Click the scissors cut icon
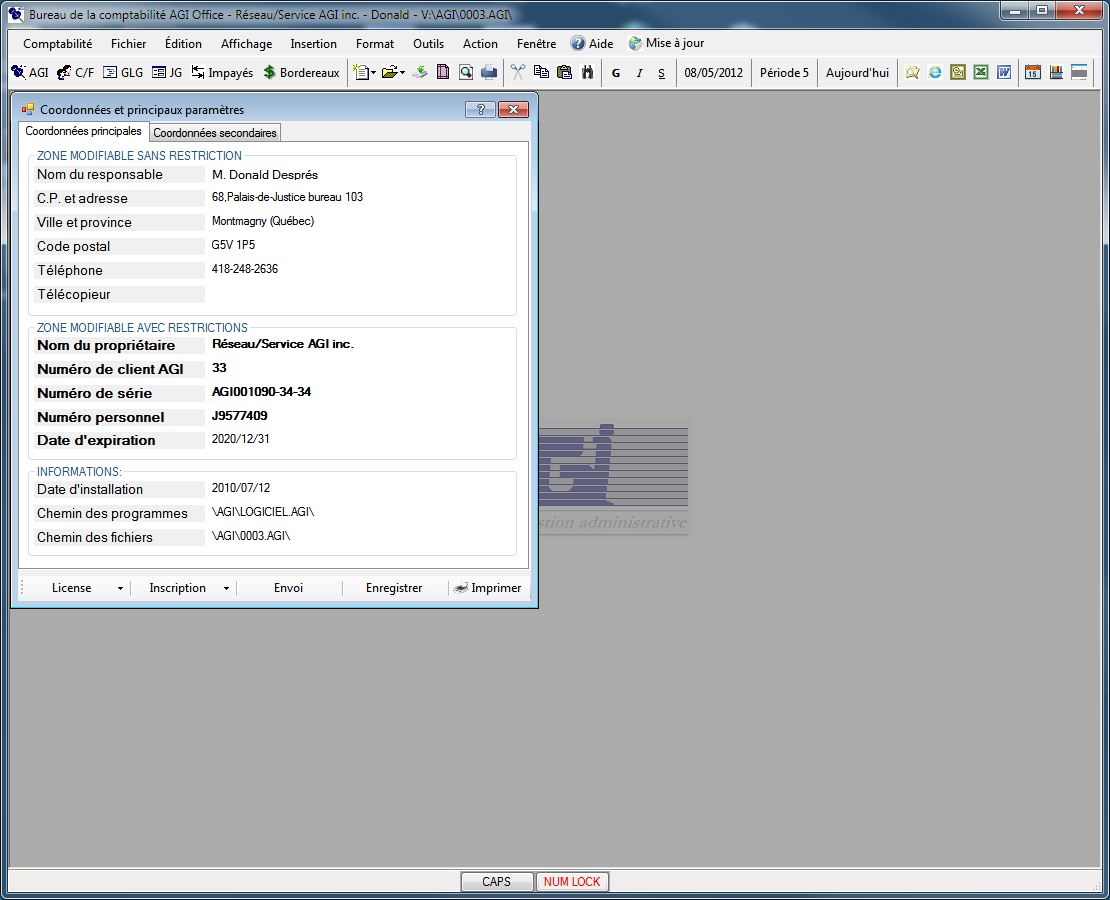Image resolution: width=1110 pixels, height=900 pixels. tap(518, 72)
